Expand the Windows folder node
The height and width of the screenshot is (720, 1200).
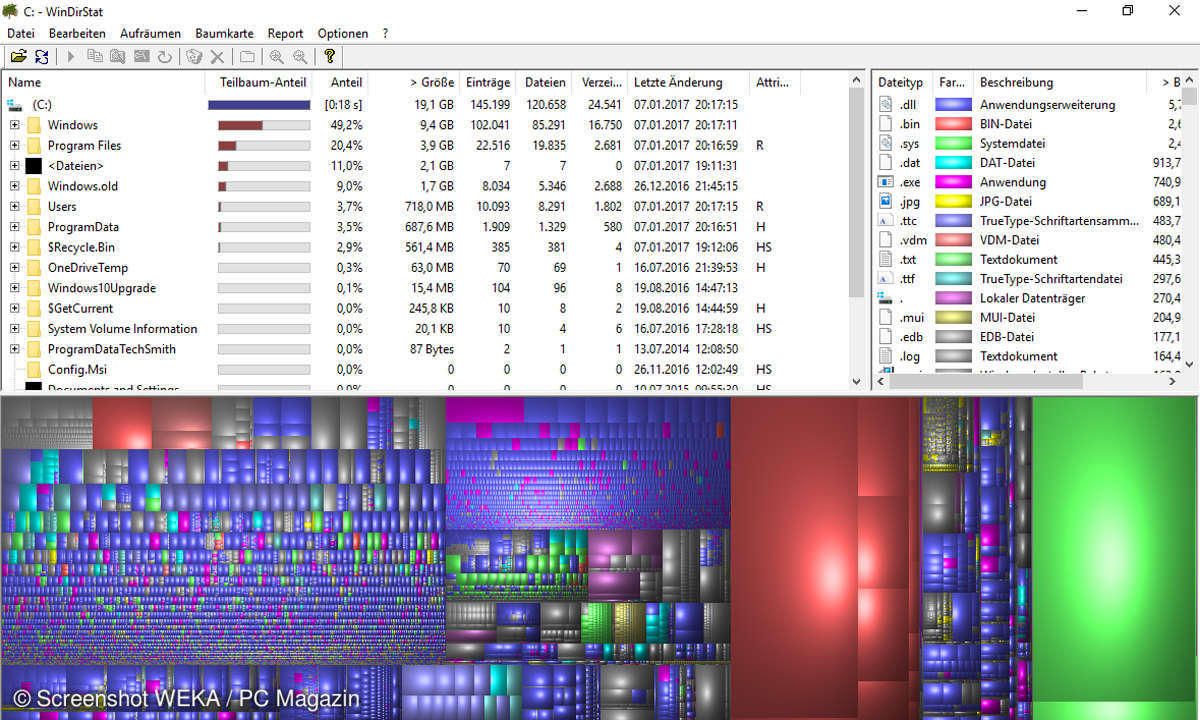[x=14, y=125]
